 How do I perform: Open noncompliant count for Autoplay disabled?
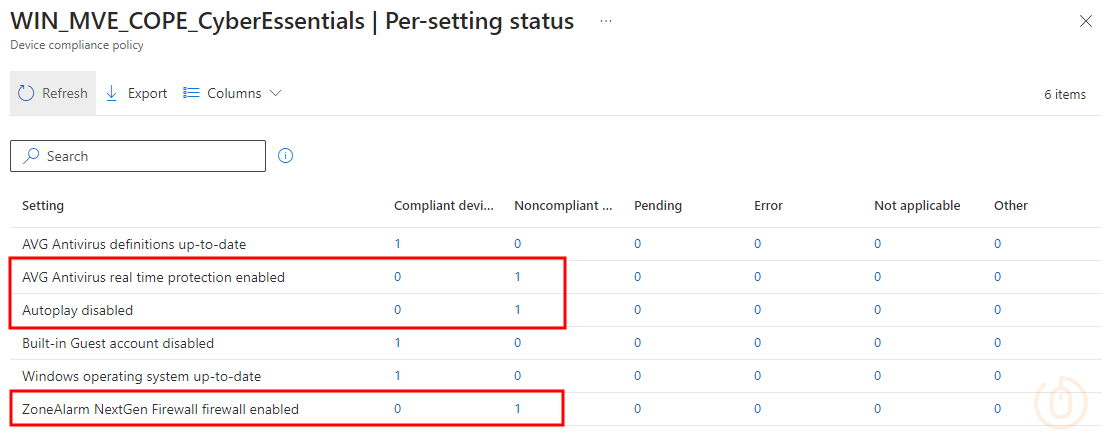tap(518, 310)
